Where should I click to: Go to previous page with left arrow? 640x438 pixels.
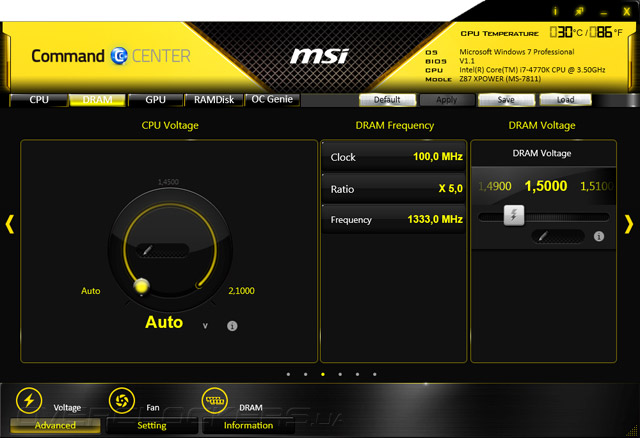[x=10, y=224]
